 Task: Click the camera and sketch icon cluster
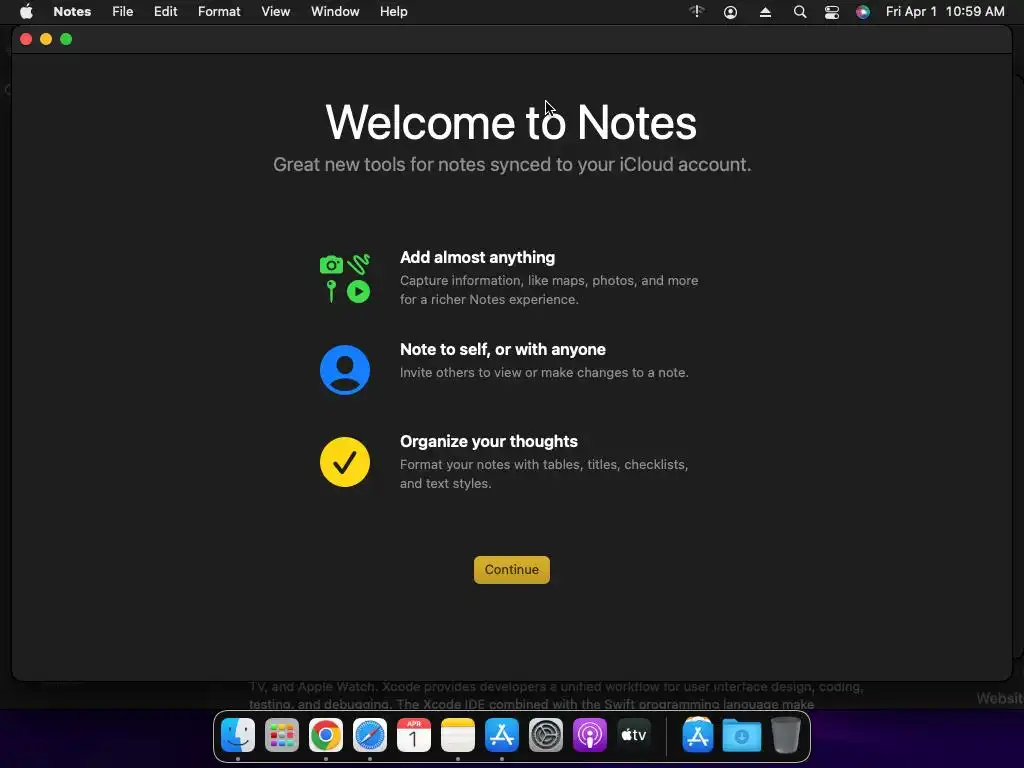pyautogui.click(x=345, y=278)
